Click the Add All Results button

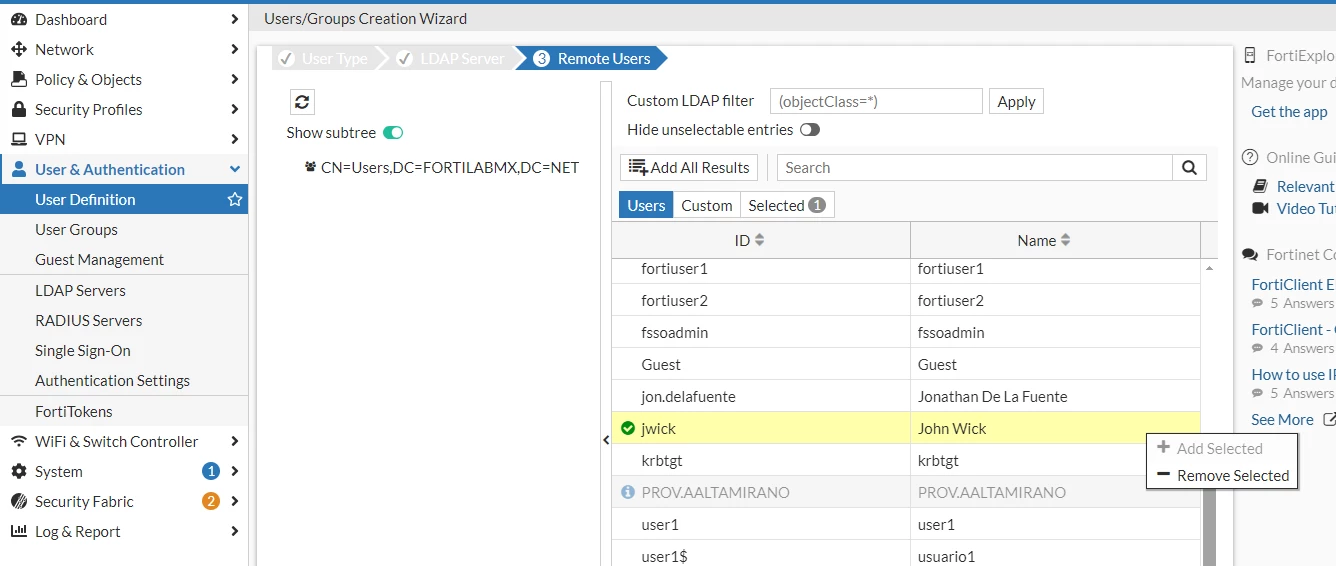[x=689, y=167]
